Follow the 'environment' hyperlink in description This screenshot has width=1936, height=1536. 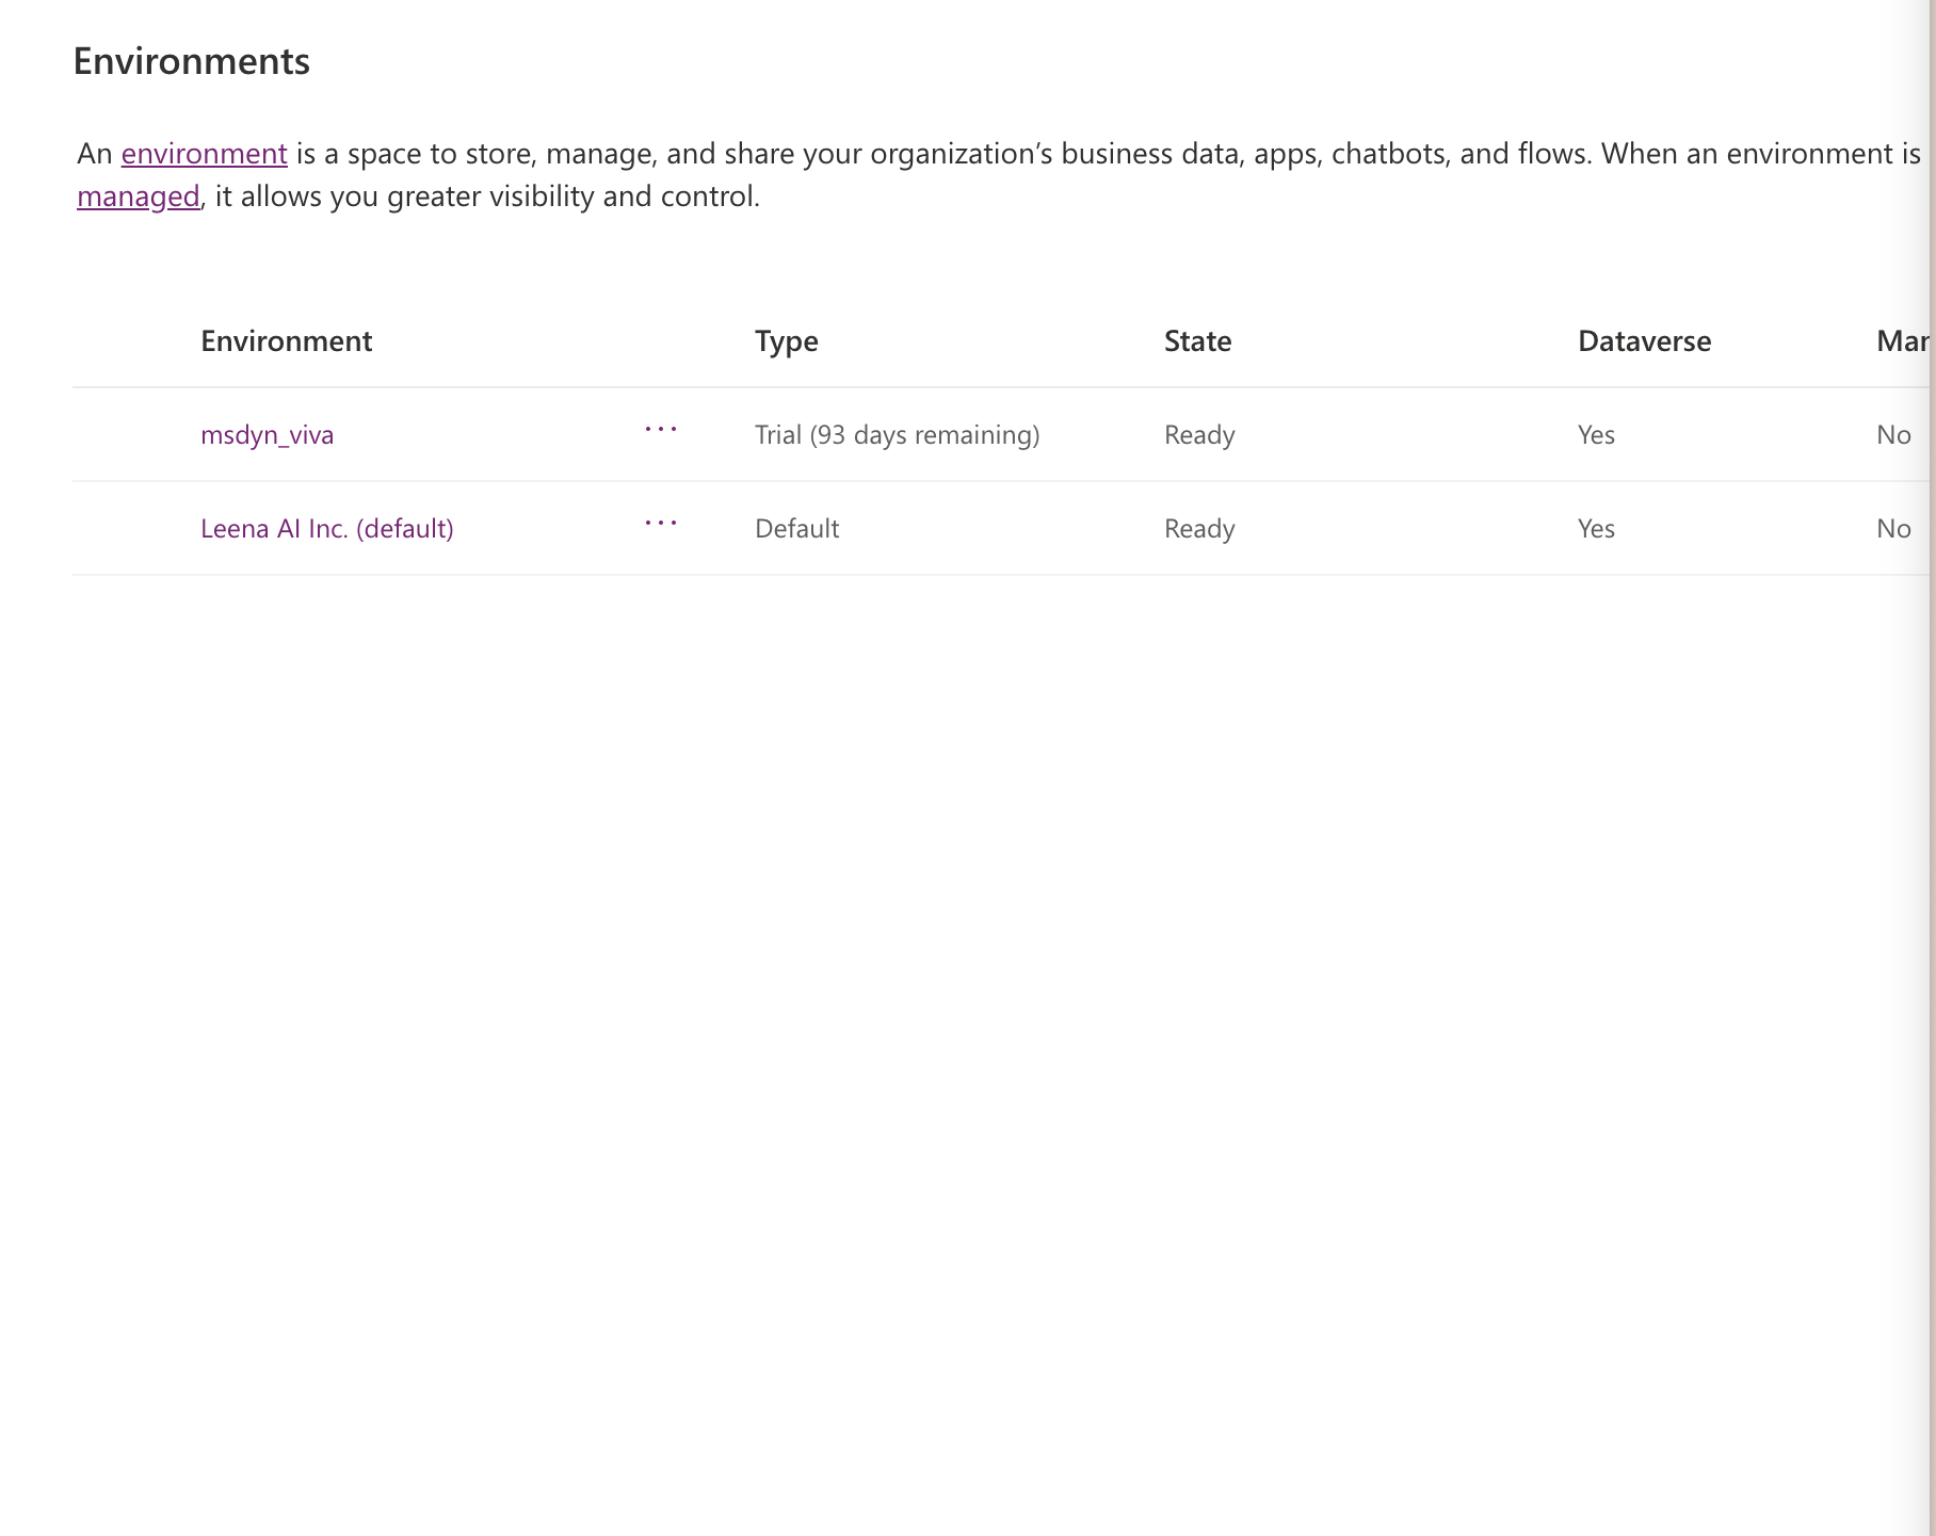coord(204,154)
